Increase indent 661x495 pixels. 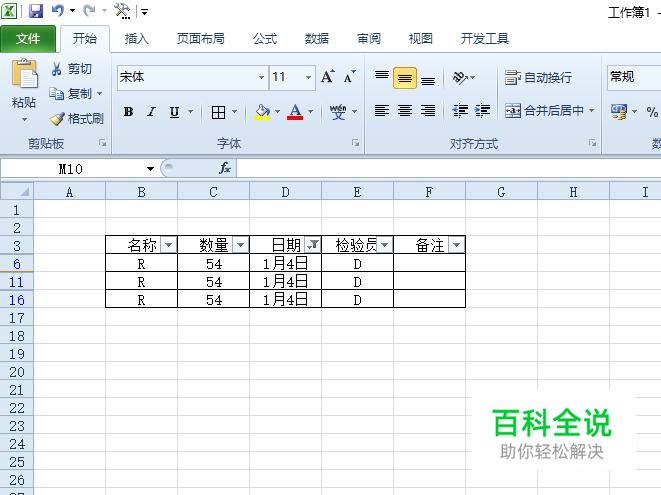482,110
